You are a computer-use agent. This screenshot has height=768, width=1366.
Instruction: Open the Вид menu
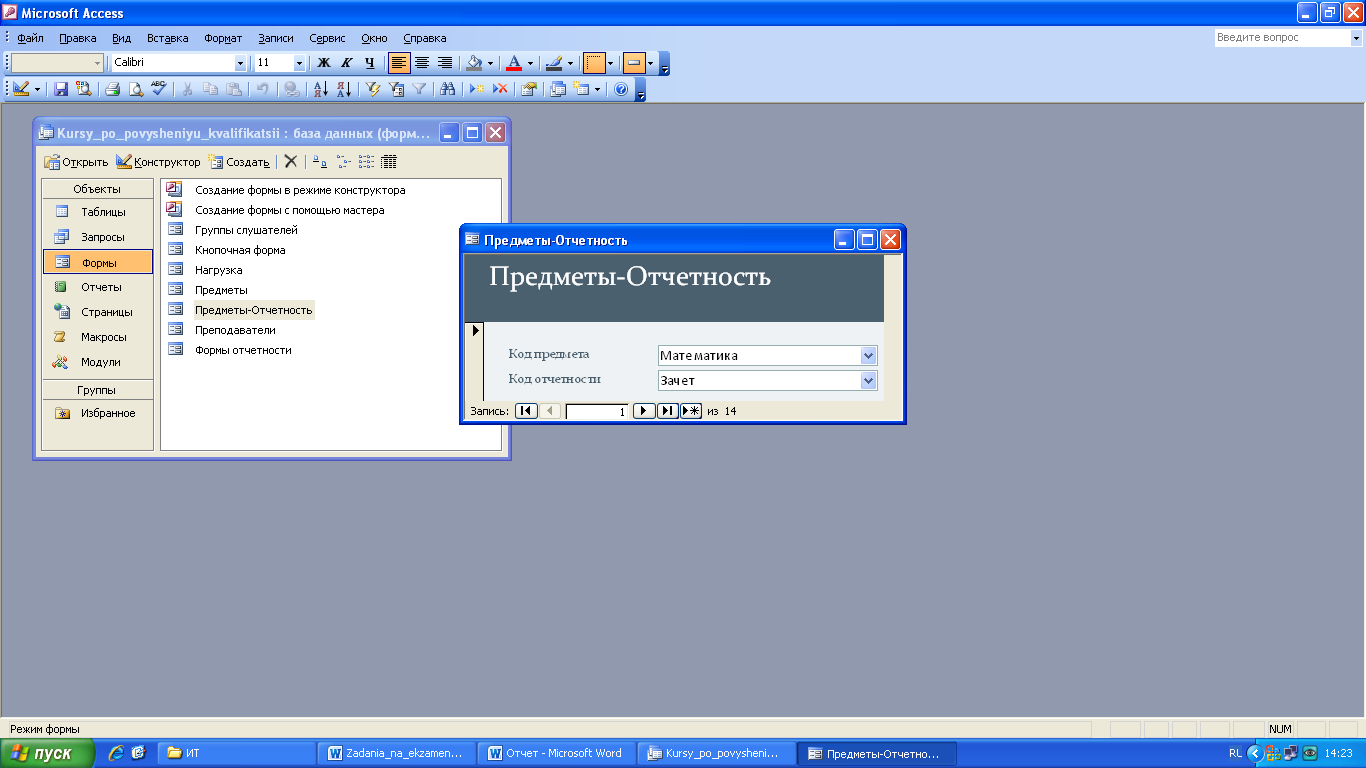[x=122, y=38]
